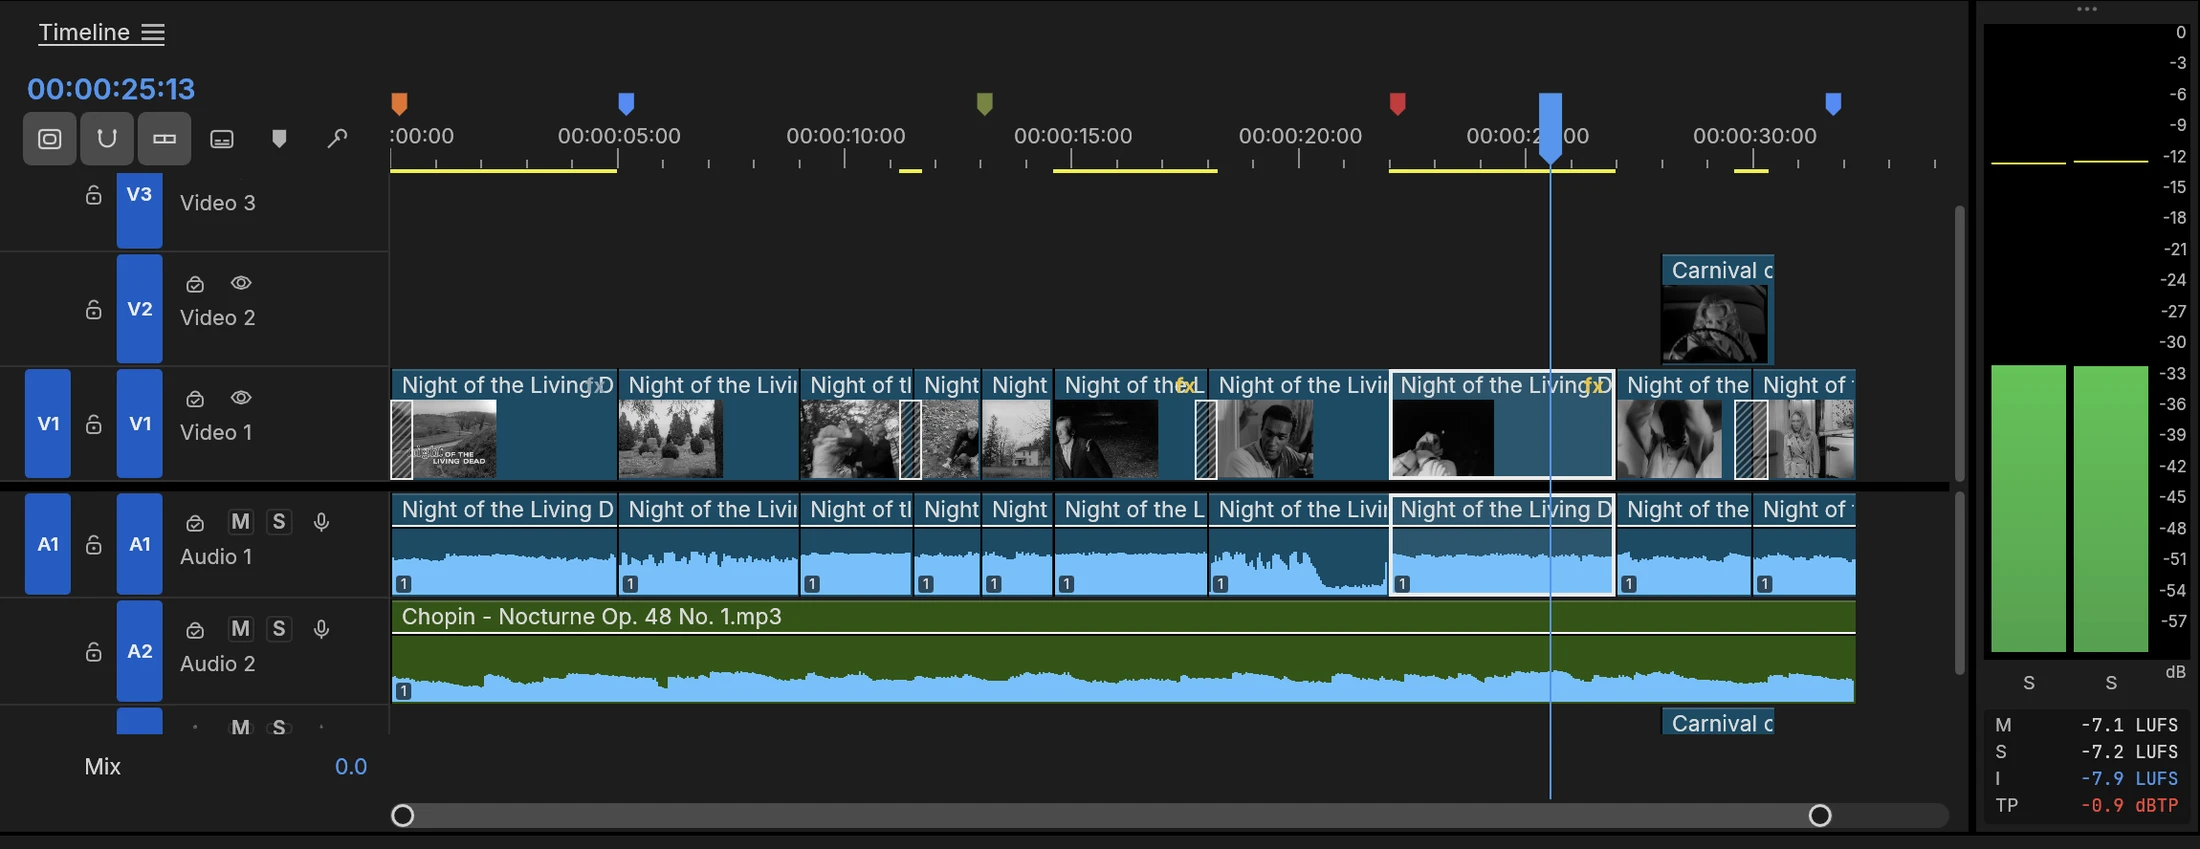Viewport: 2200px width, 849px height.
Task: Select the red timeline marker
Action: (x=1398, y=103)
